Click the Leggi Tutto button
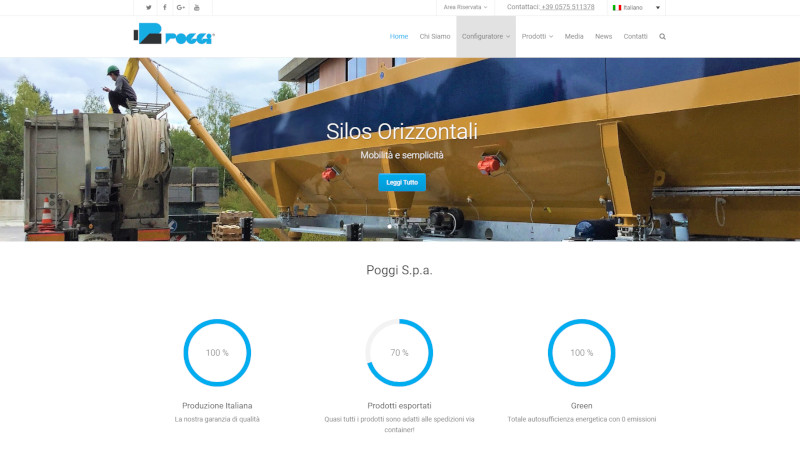This screenshot has width=800, height=454. (x=402, y=183)
